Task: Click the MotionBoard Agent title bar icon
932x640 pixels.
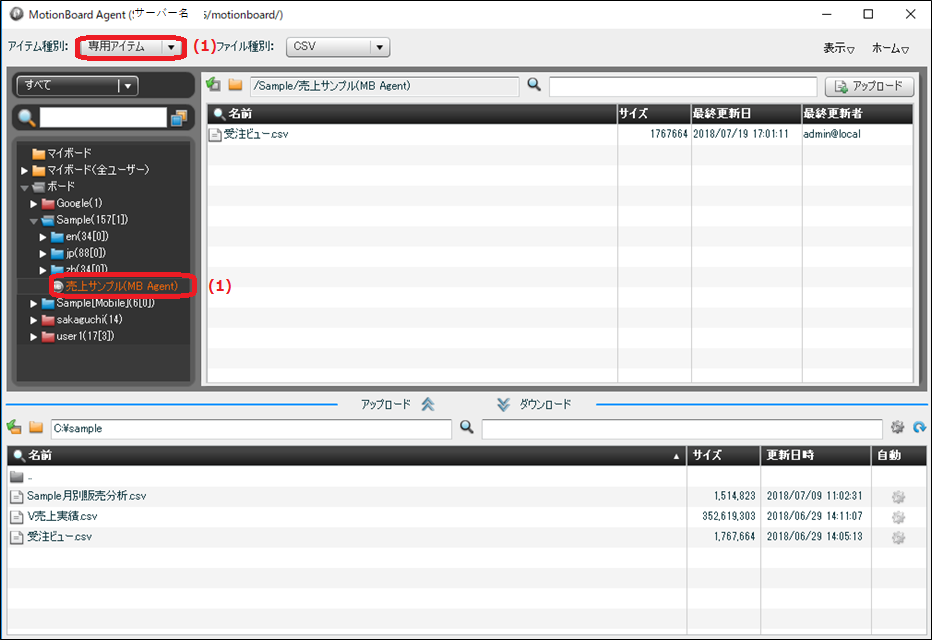Action: [x=17, y=14]
